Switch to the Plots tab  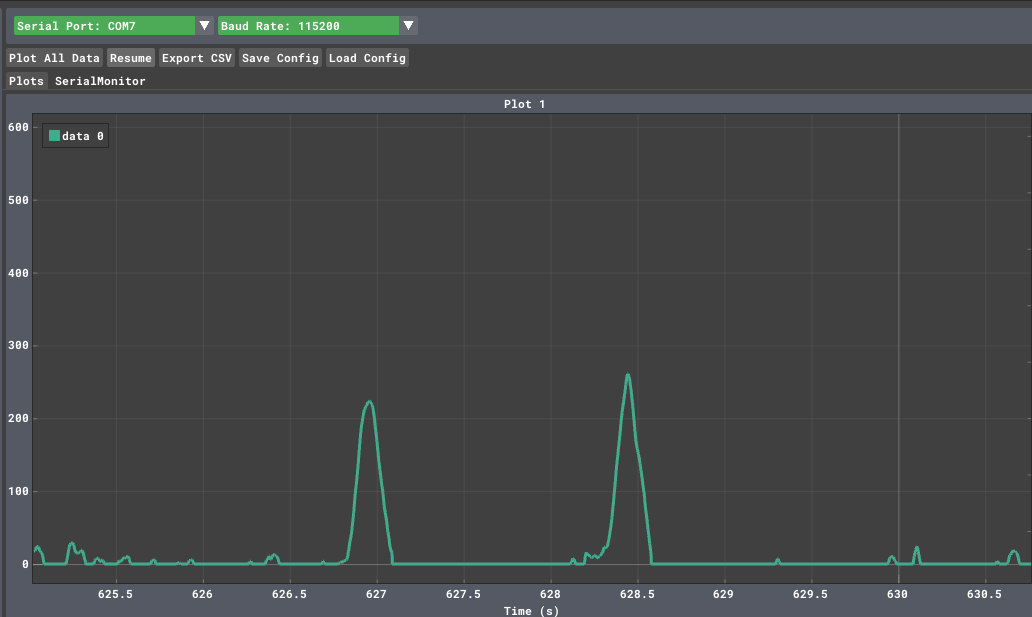(26, 81)
